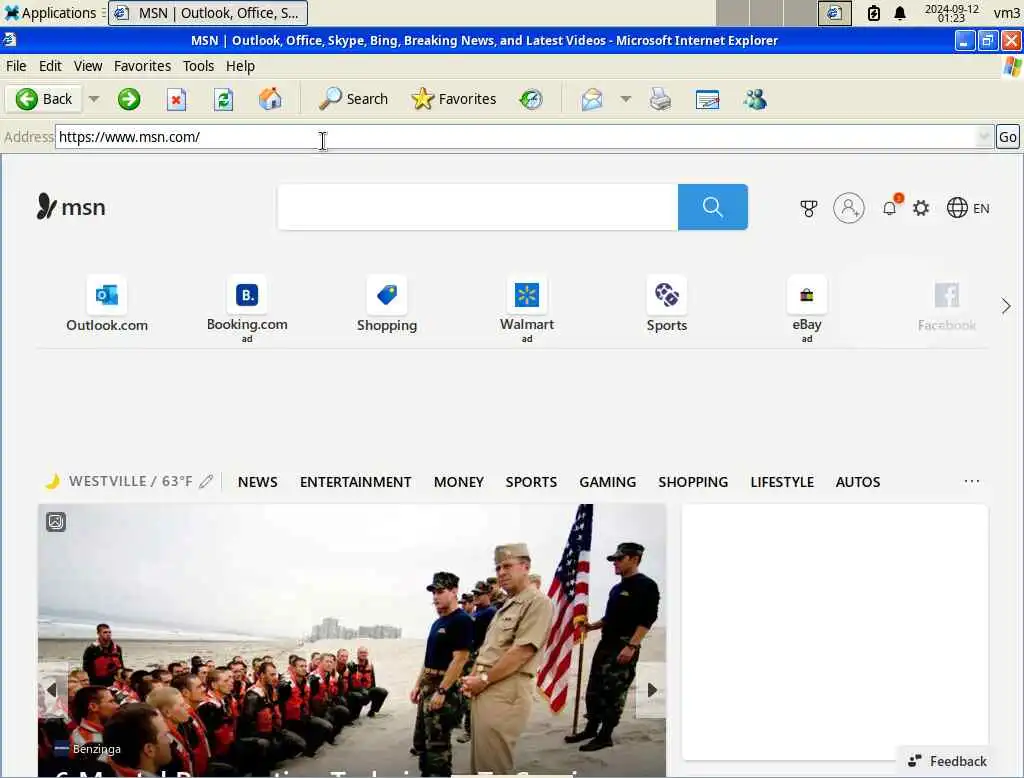Image resolution: width=1024 pixels, height=778 pixels.
Task: Open the Outlook.com shortcut
Action: pyautogui.click(x=107, y=305)
